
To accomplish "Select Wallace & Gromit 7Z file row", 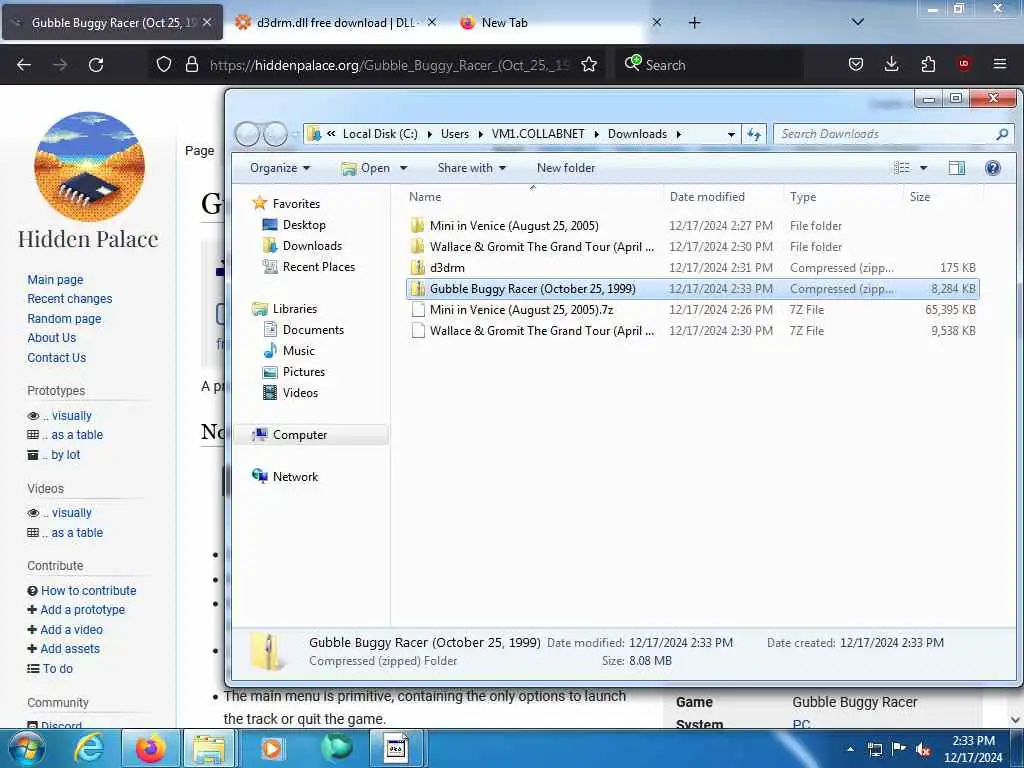I will 692,330.
